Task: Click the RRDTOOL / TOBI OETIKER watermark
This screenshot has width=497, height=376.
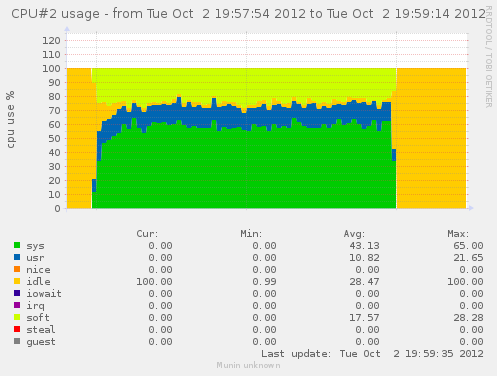Action: point(488,57)
